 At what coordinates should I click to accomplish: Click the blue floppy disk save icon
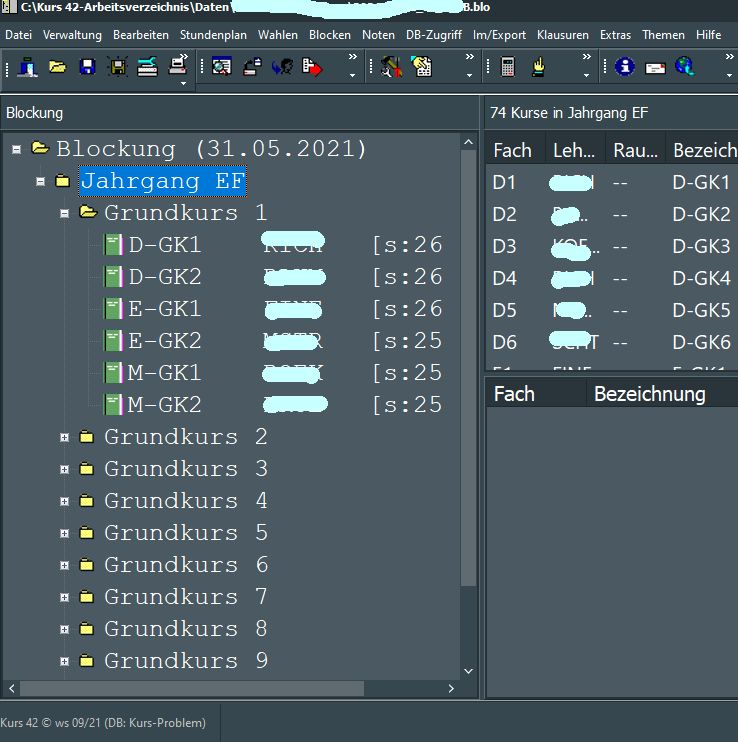(87, 67)
